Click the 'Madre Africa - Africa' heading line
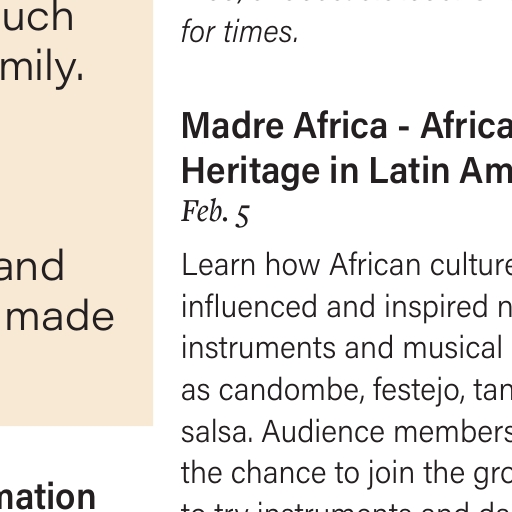This screenshot has width=512, height=512. (347, 126)
